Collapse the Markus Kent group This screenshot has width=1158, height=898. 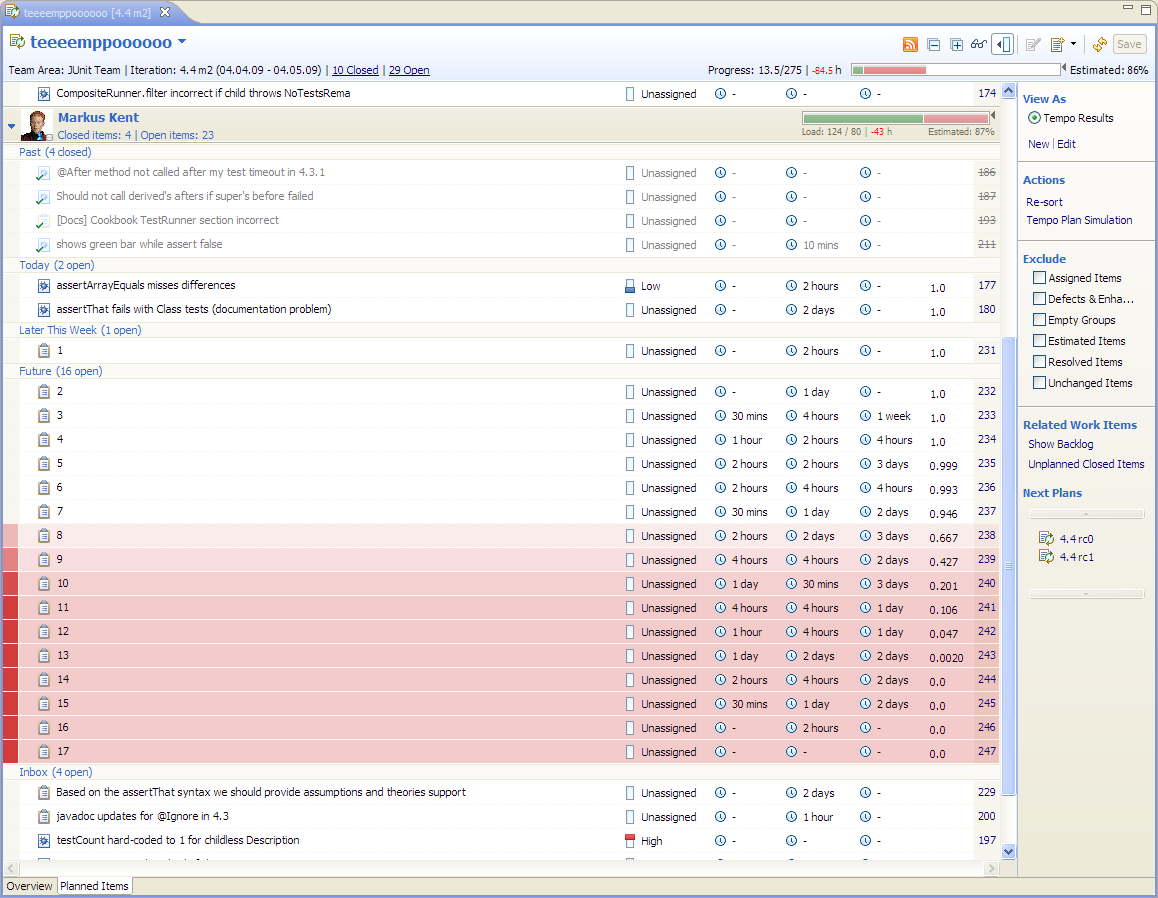pyautogui.click(x=12, y=126)
